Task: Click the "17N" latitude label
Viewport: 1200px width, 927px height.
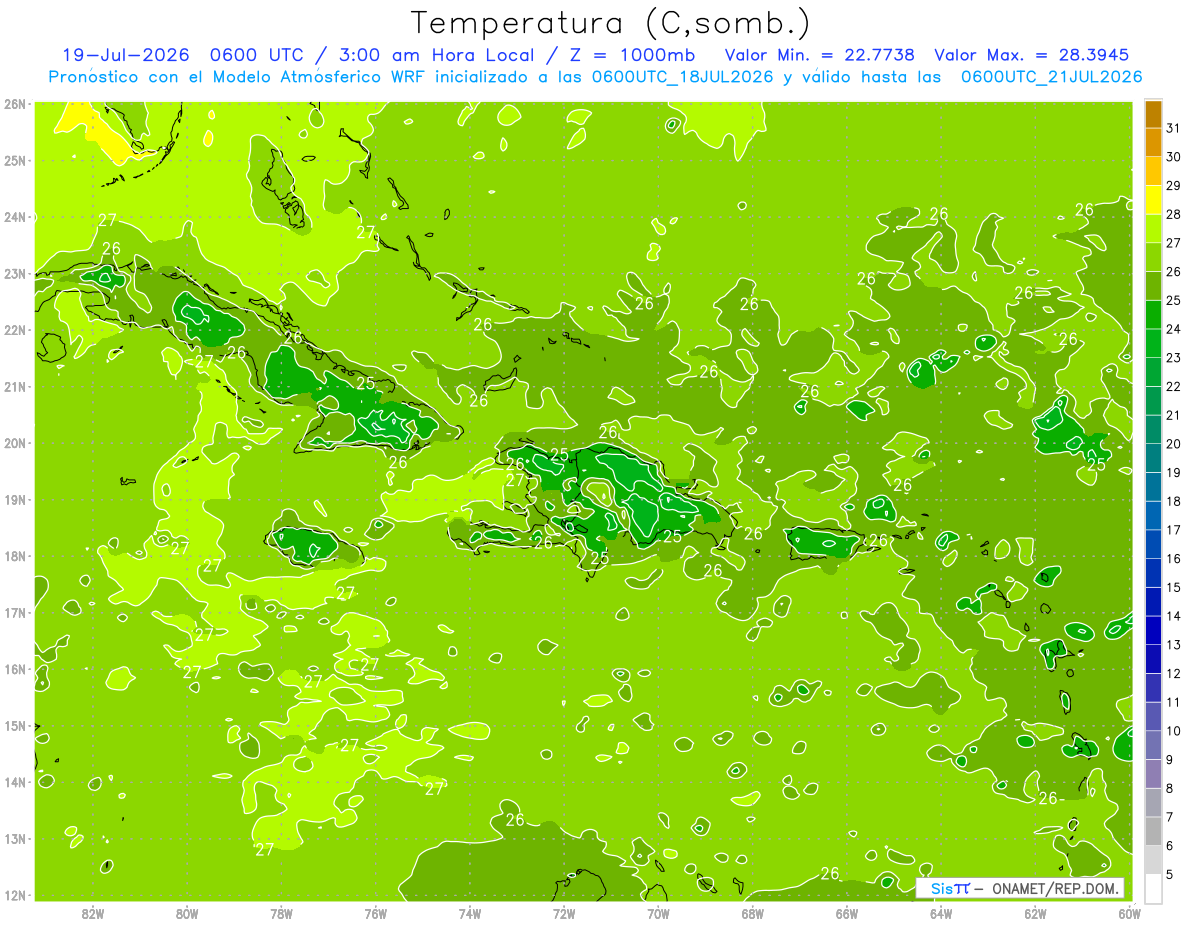Action: pos(14,612)
